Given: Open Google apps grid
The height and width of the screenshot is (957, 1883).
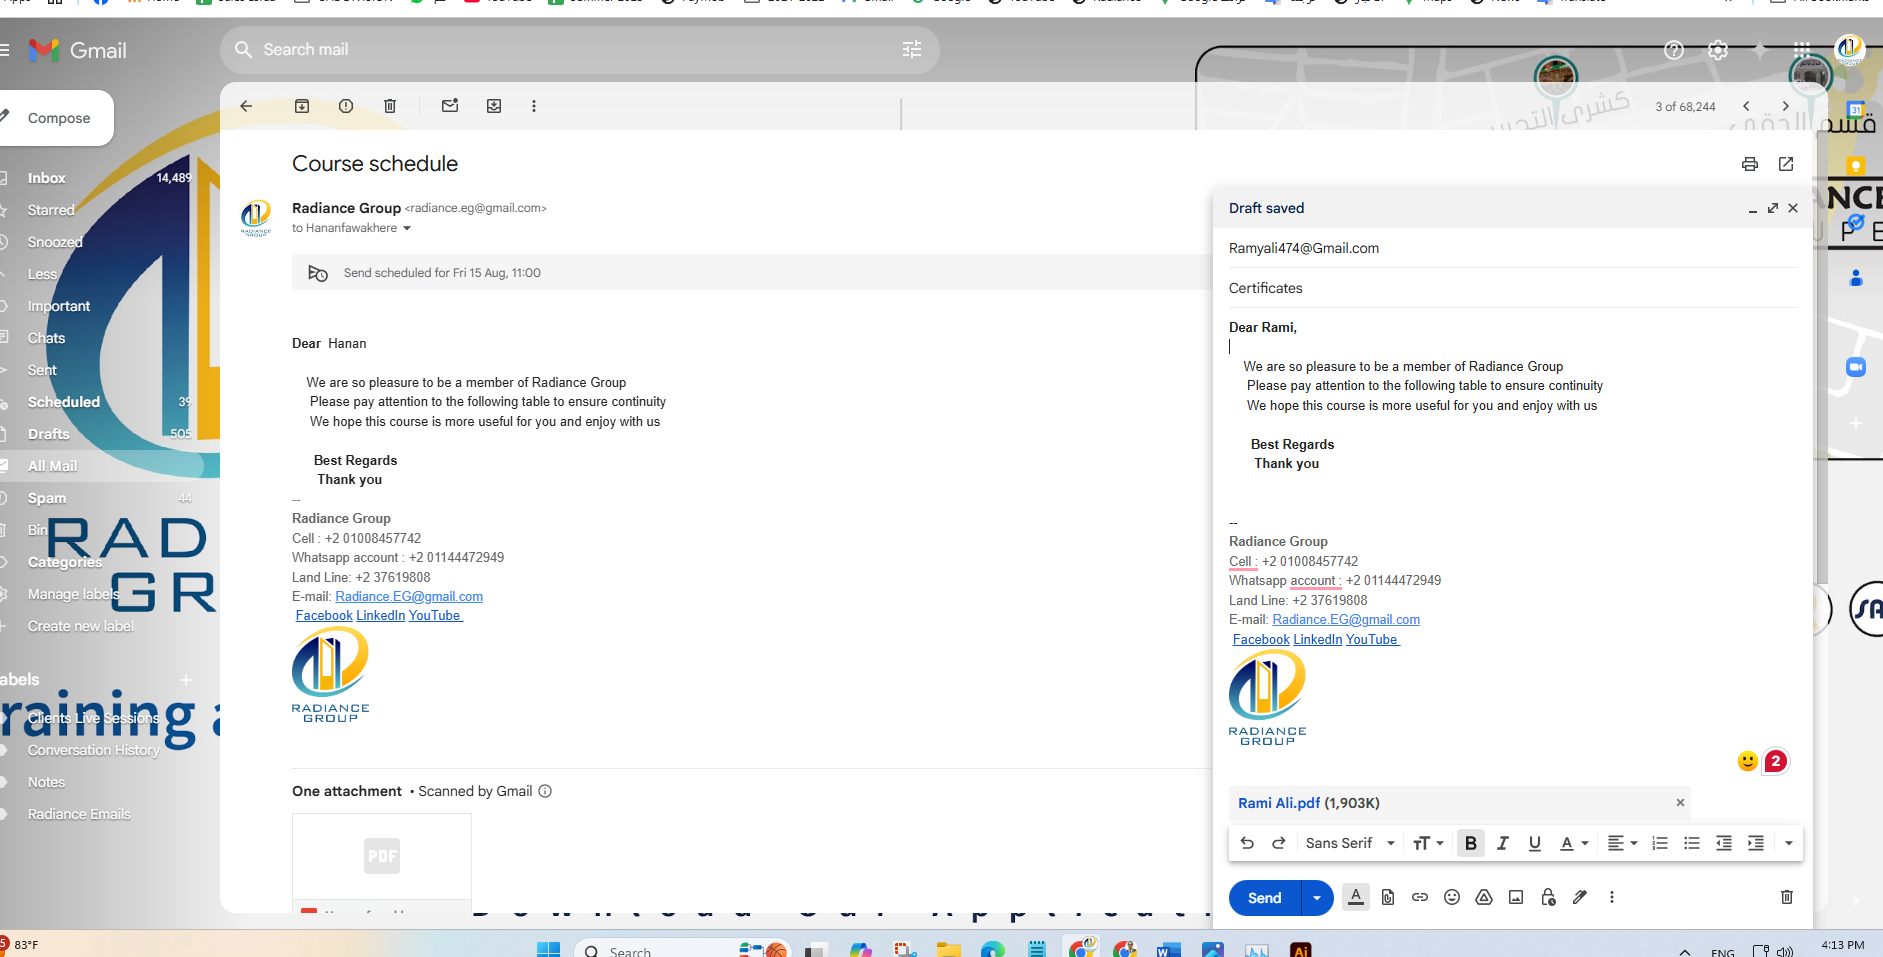Looking at the screenshot, I should click(x=1802, y=50).
